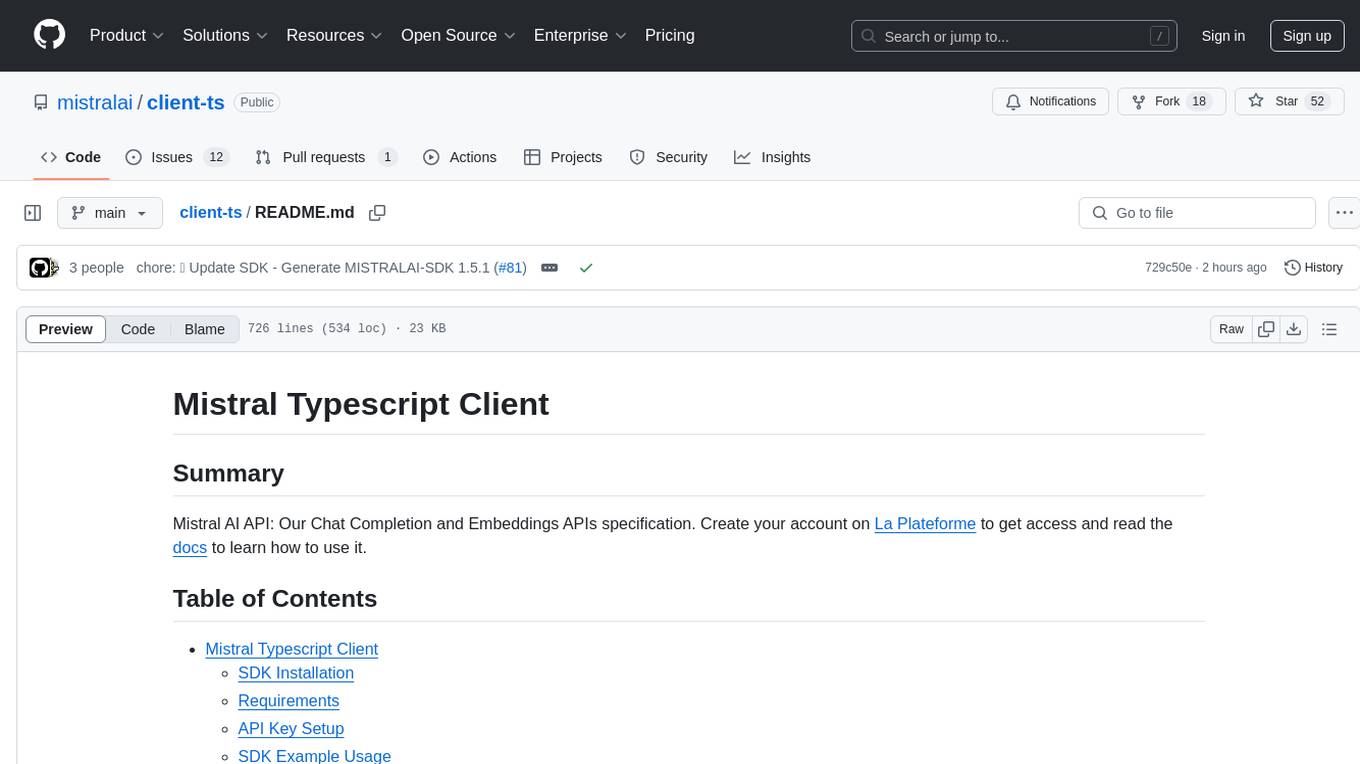Switch to the Pull requests tab
1360x764 pixels.
(326, 157)
